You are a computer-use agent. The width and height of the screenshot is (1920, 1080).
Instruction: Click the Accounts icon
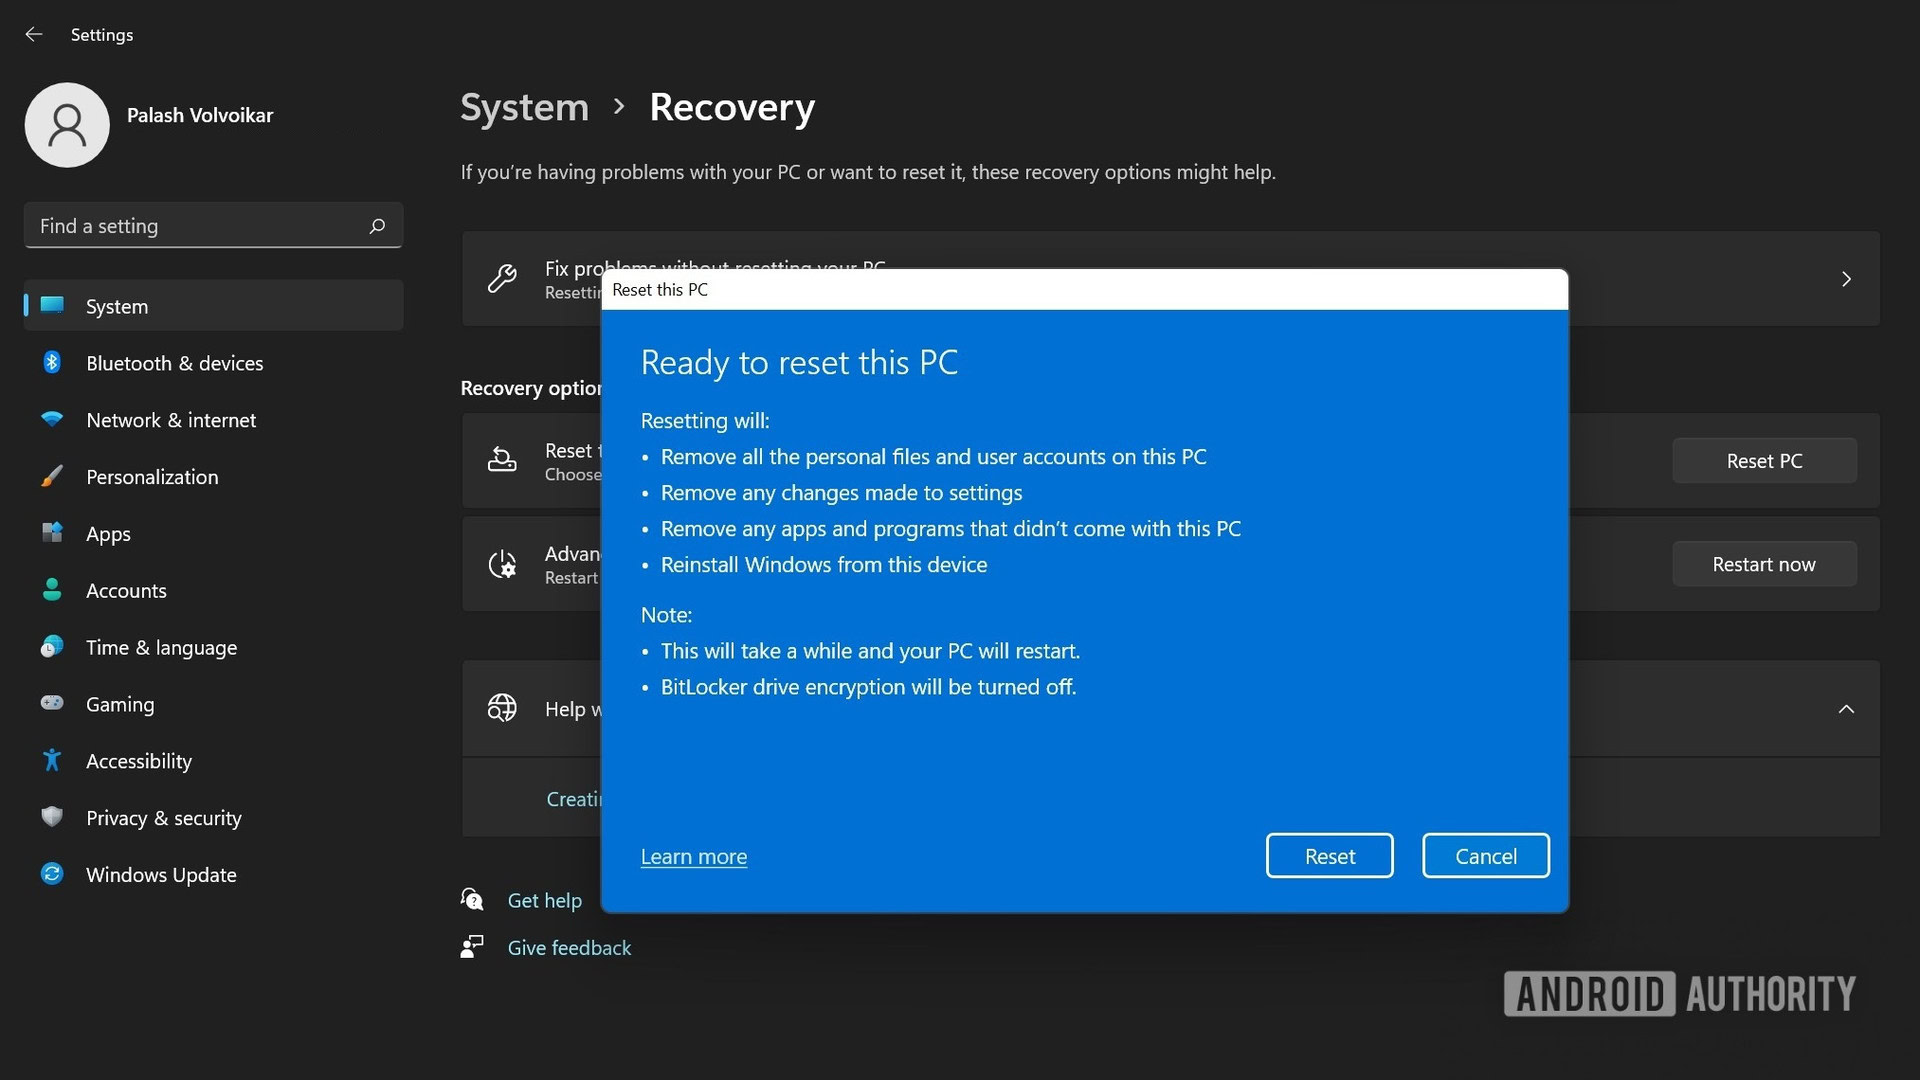51,589
